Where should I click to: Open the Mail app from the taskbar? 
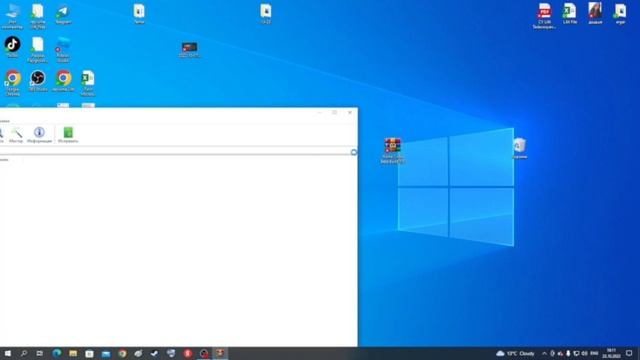106,353
